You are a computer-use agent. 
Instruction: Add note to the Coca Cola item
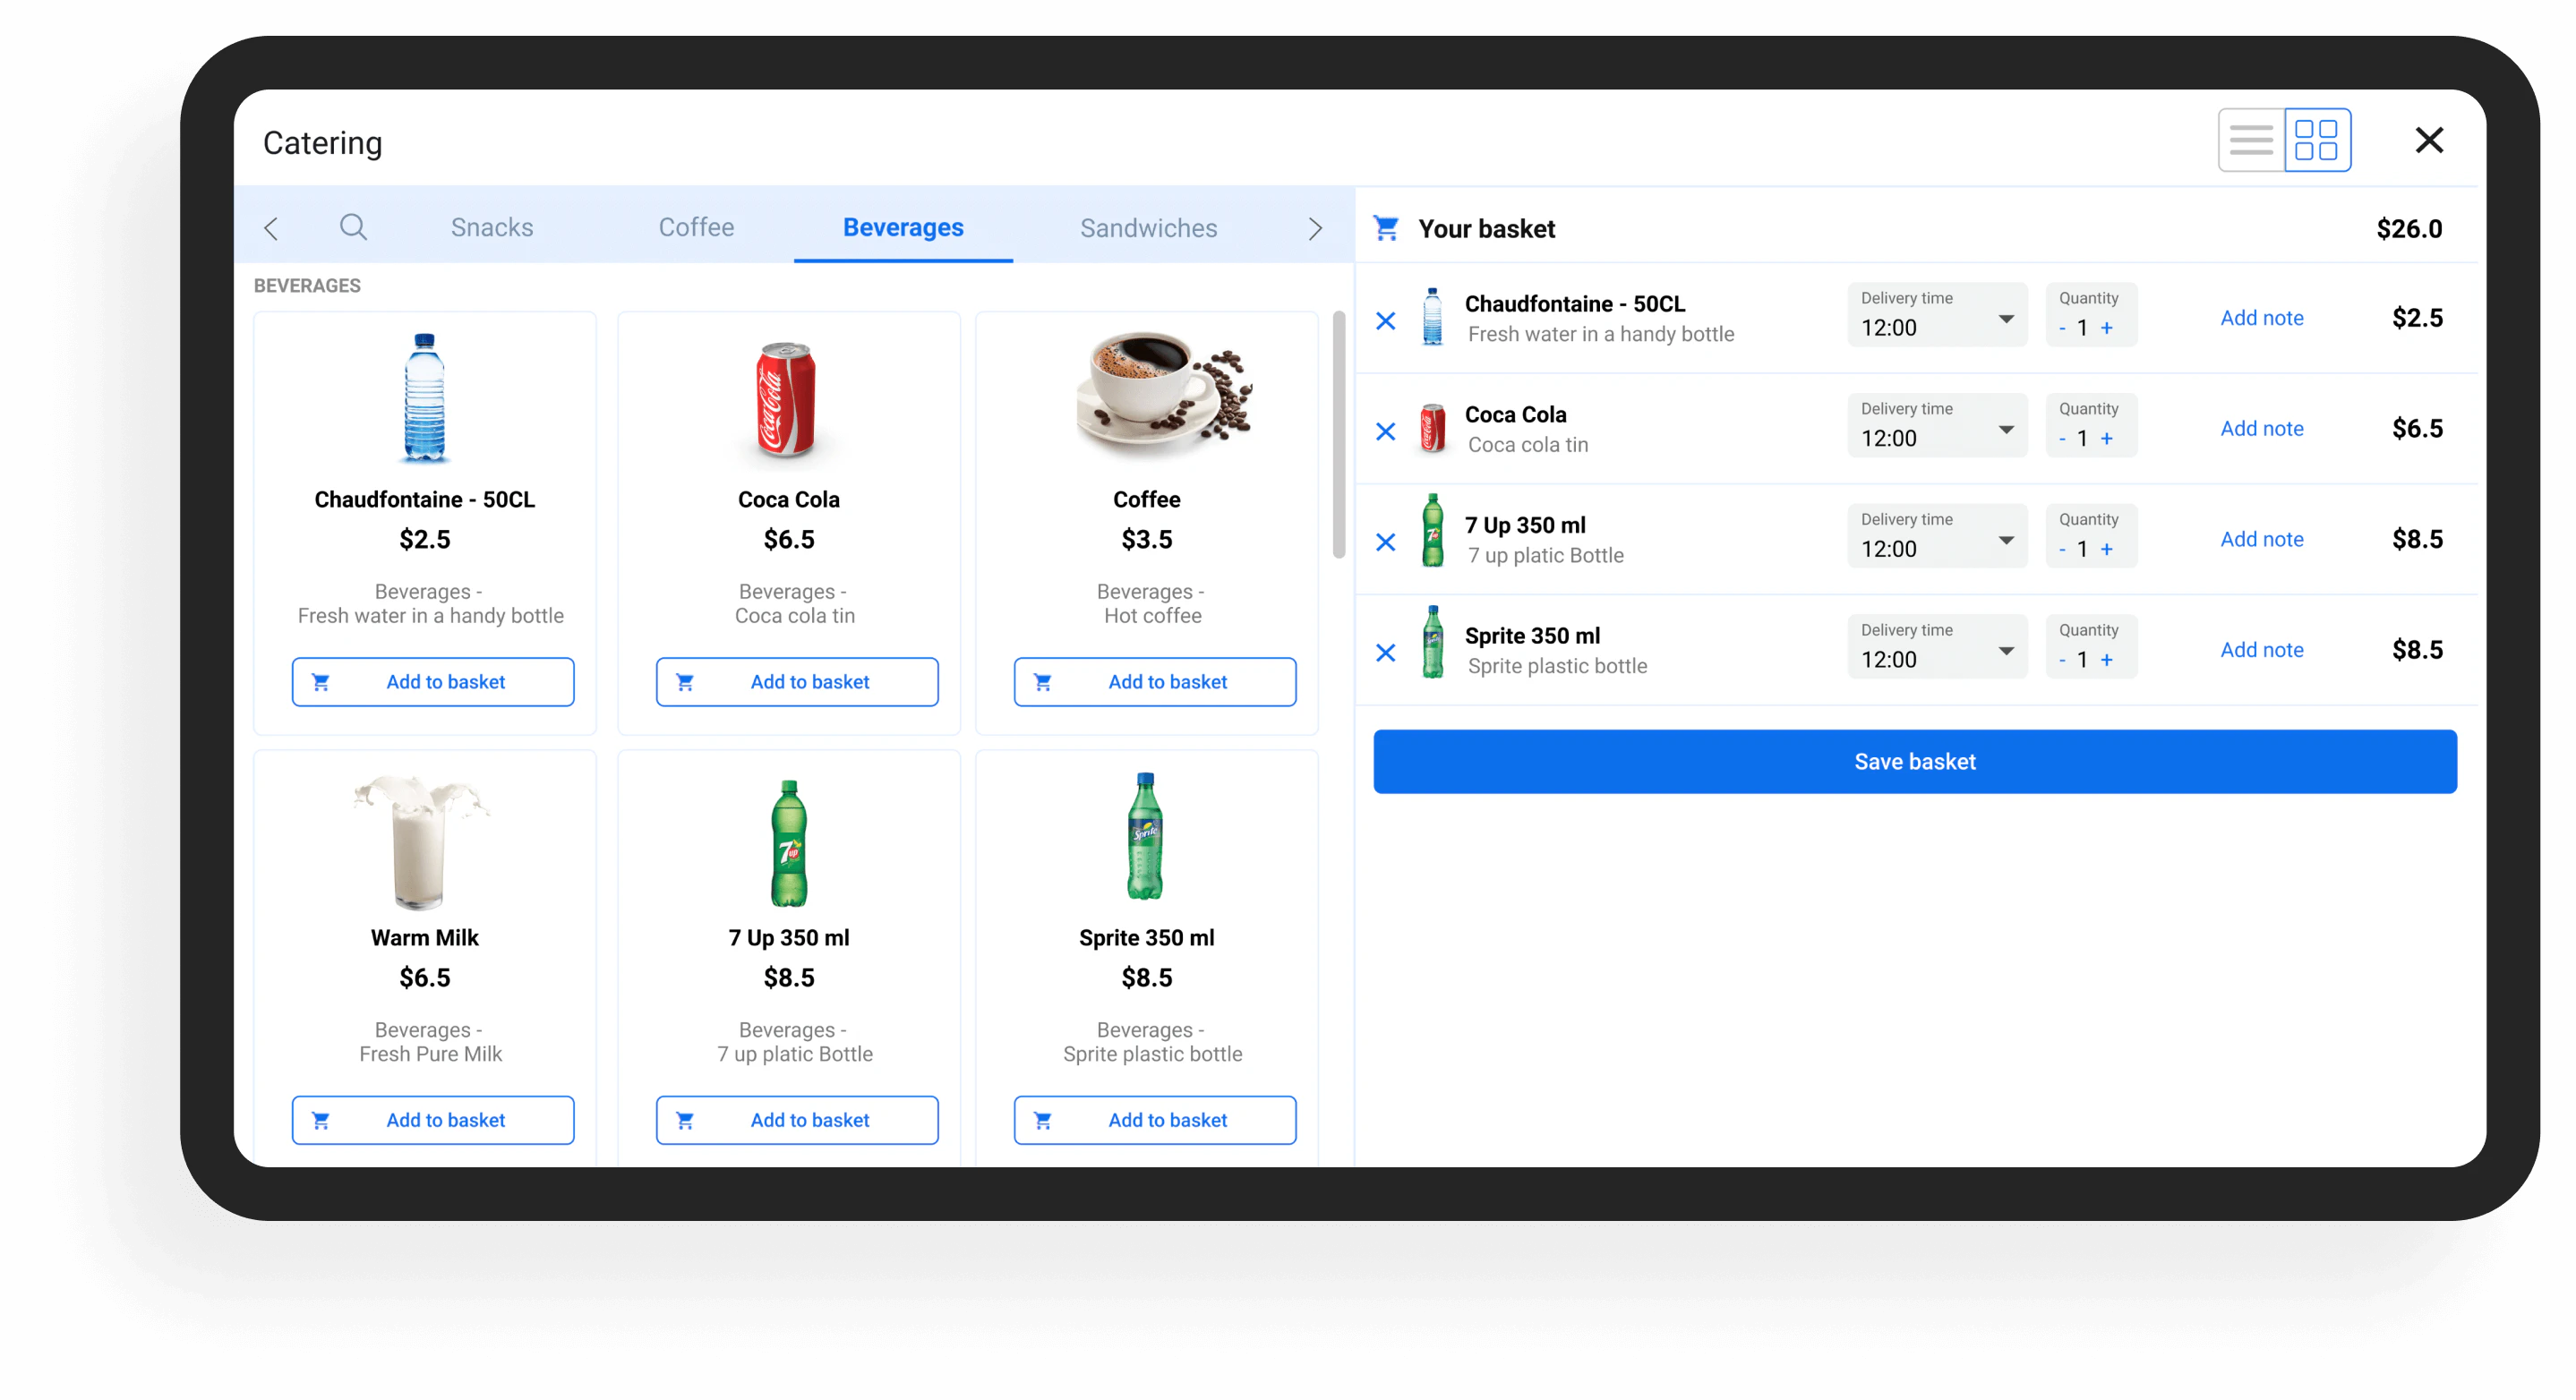(x=2262, y=428)
